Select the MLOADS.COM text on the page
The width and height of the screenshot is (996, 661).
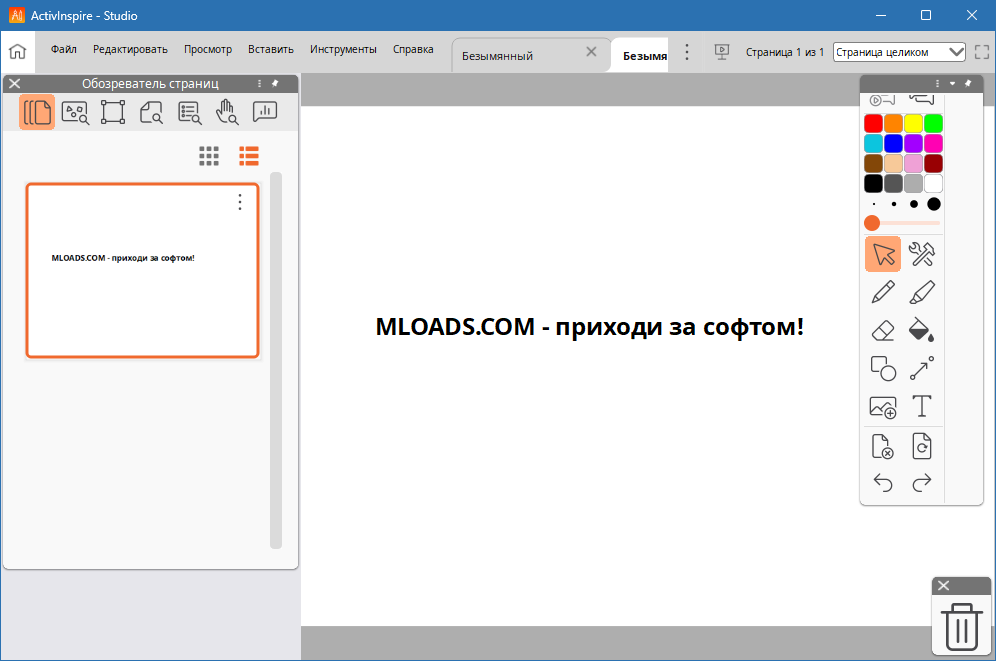click(x=589, y=327)
